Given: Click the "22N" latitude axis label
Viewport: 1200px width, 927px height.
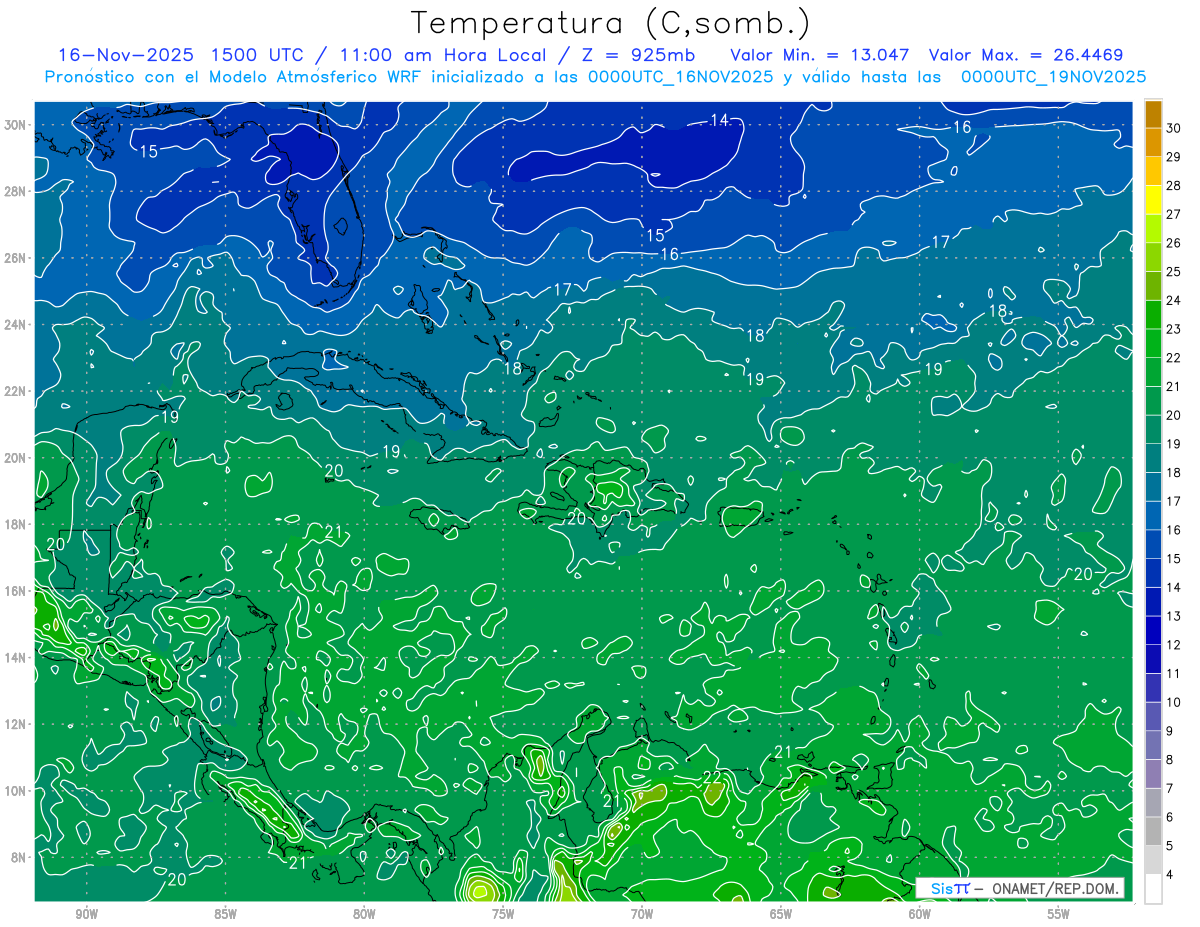Looking at the screenshot, I should point(16,391).
